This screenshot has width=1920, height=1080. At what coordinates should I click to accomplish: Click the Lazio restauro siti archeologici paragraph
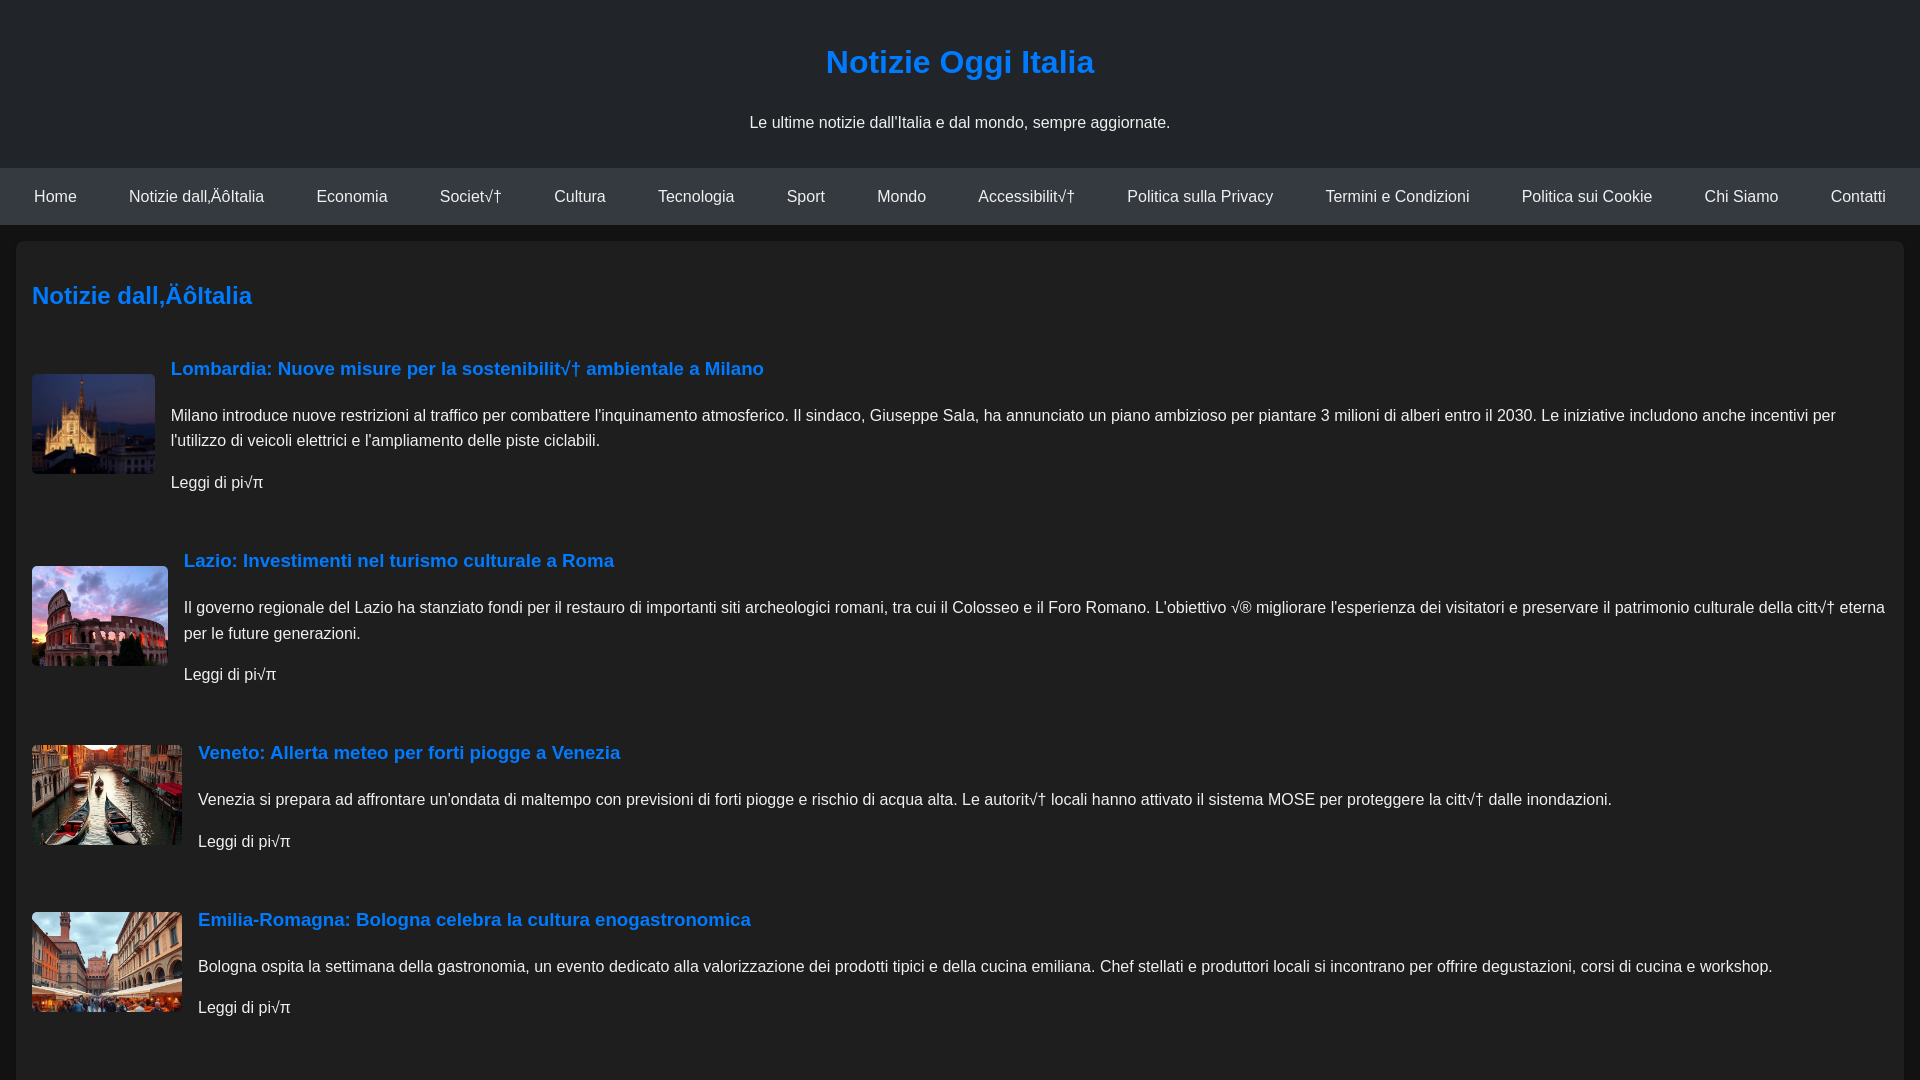click(x=1034, y=620)
